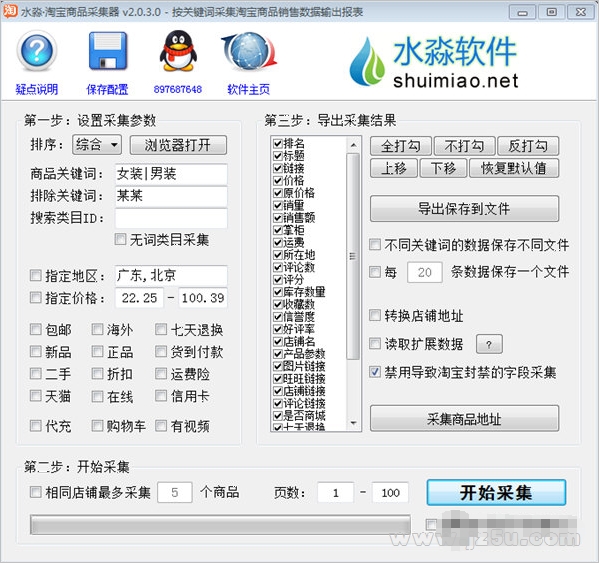Check the 购物车 filter checkbox

97,425
